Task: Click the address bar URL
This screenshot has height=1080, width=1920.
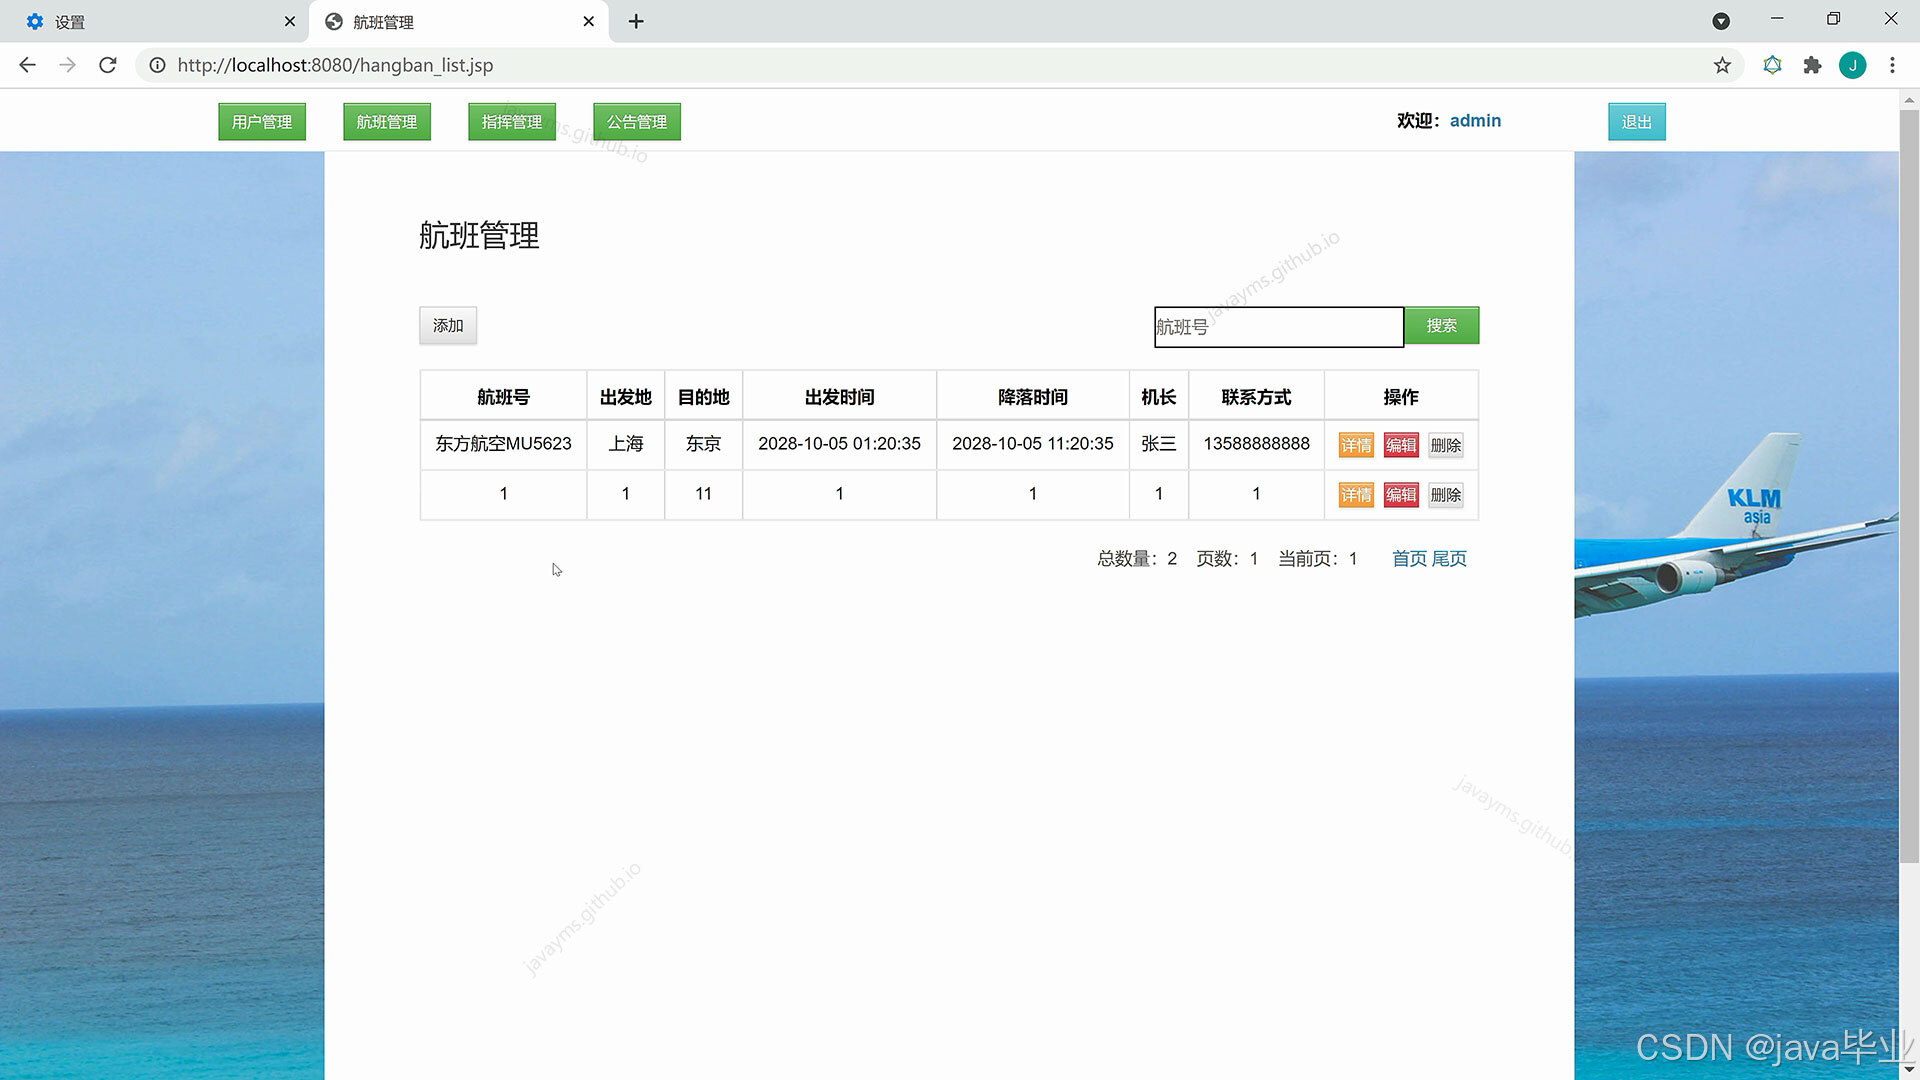Action: 335,65
